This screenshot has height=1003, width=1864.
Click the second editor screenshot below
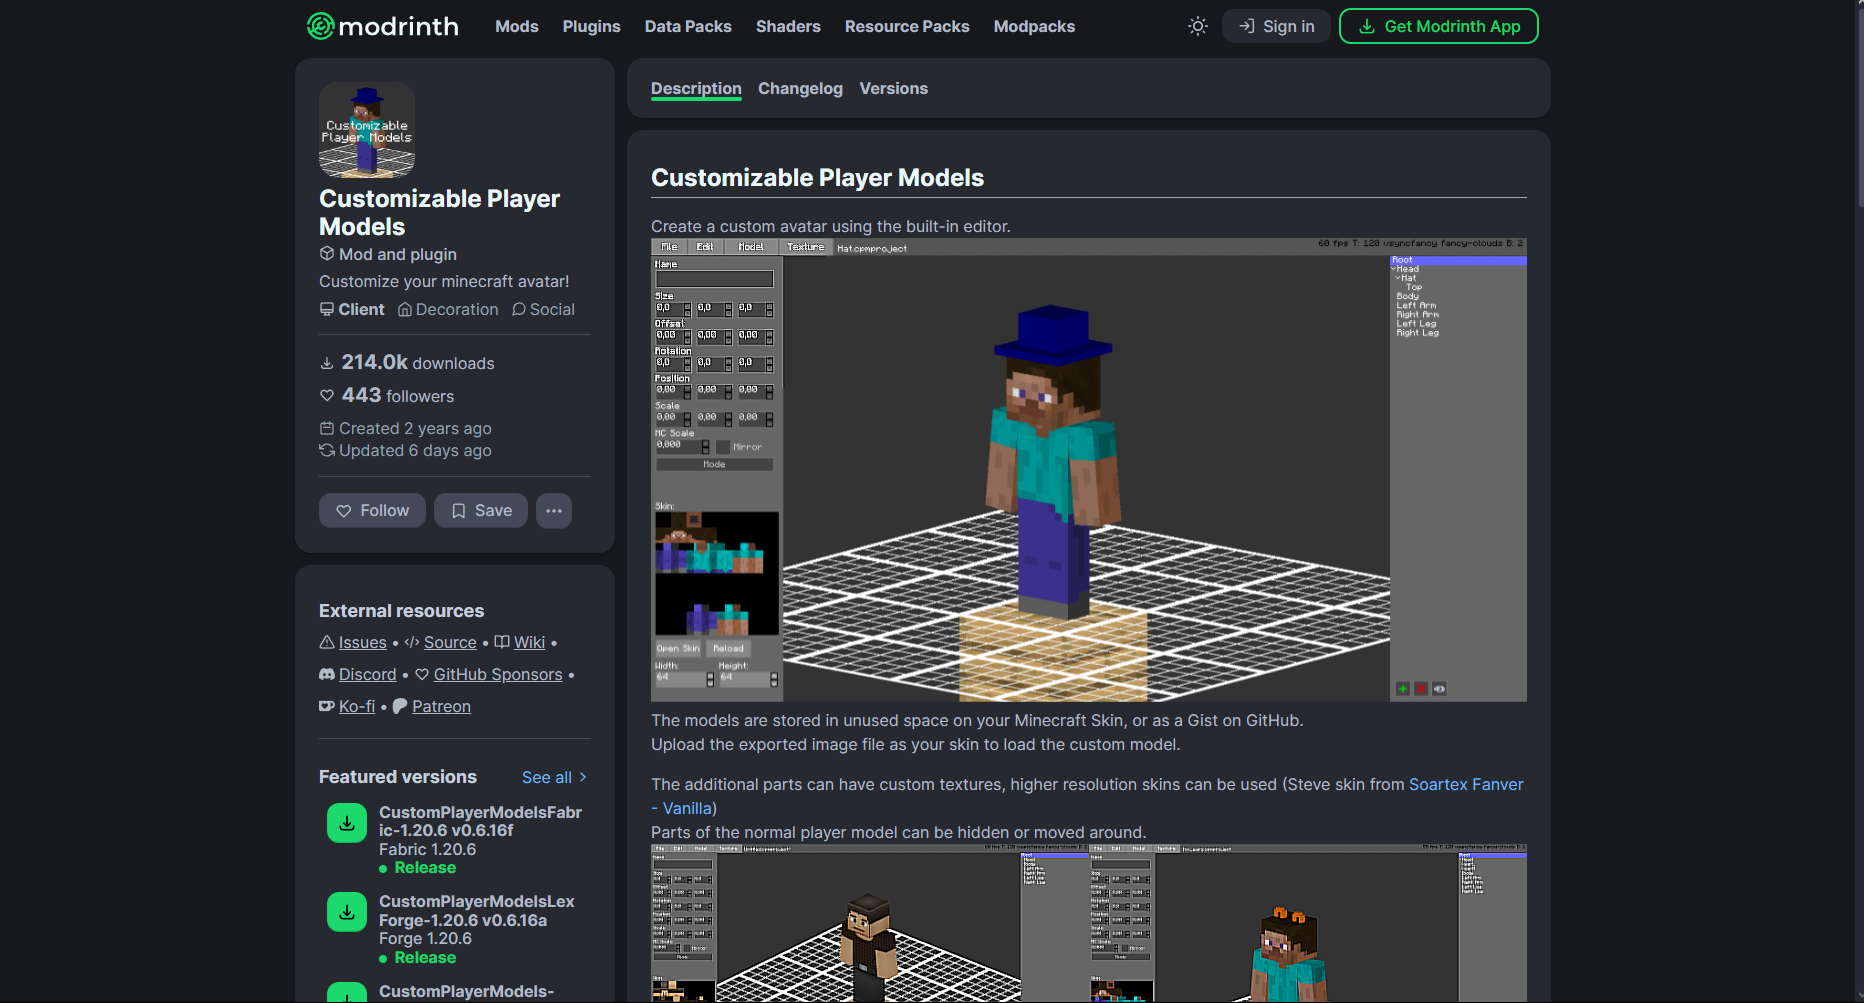[1089, 923]
